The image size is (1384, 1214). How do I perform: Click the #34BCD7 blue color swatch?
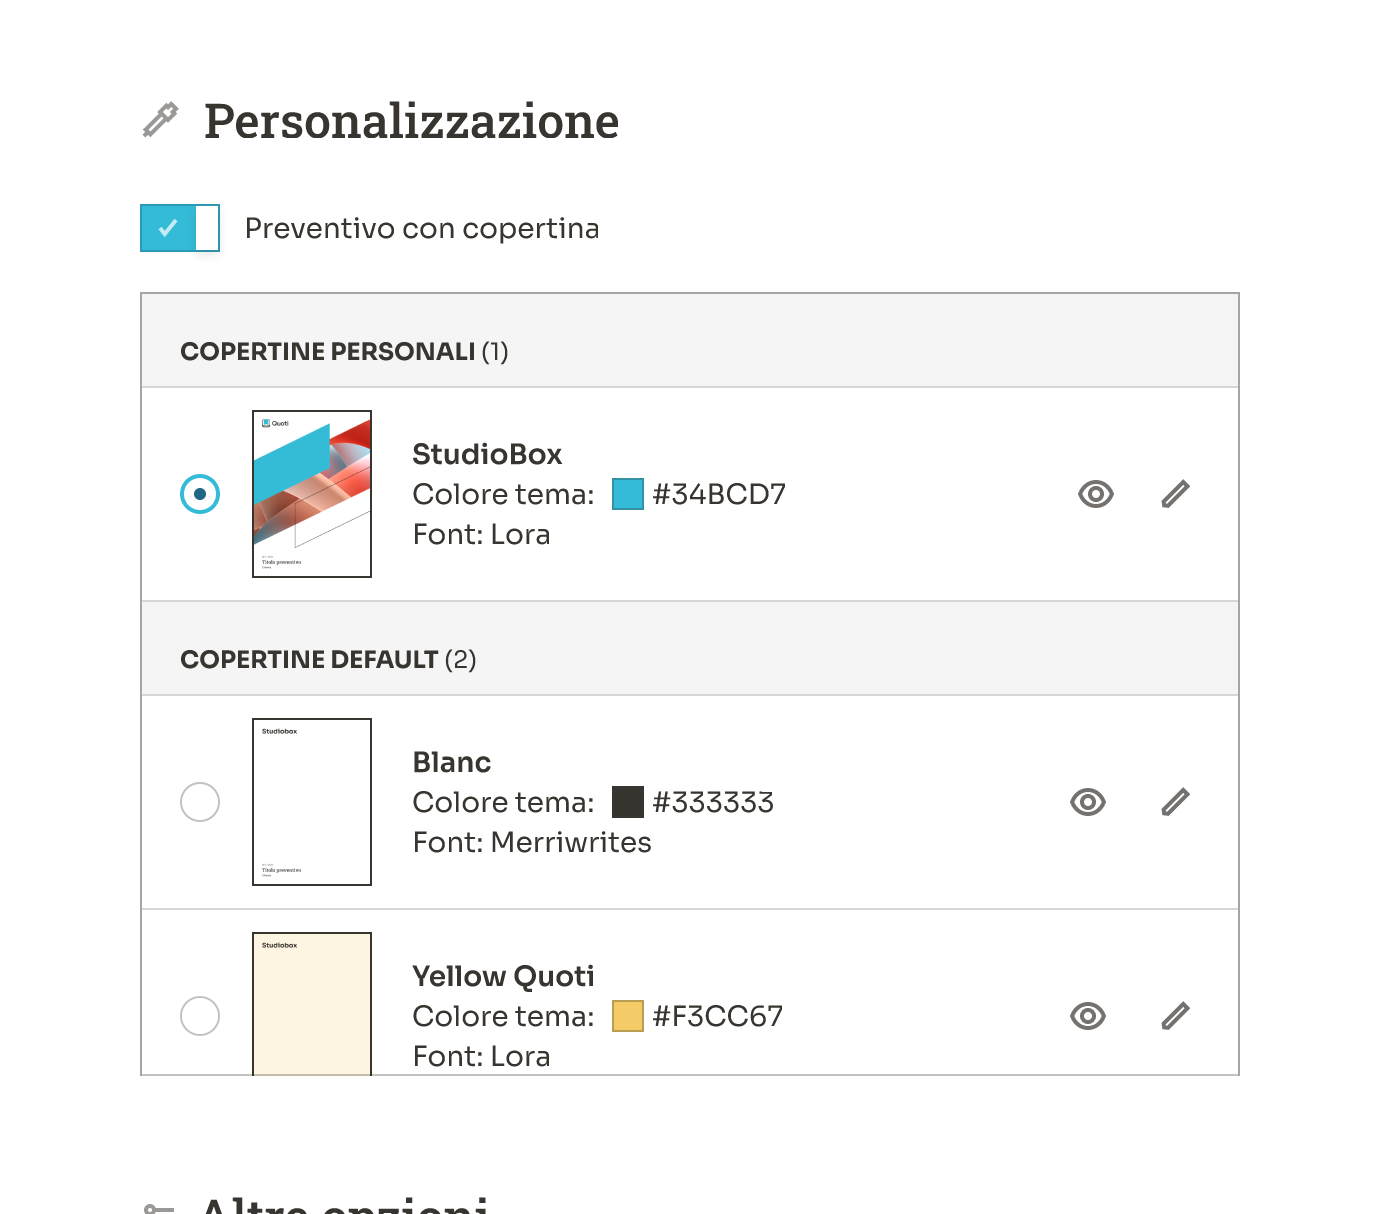tap(628, 494)
